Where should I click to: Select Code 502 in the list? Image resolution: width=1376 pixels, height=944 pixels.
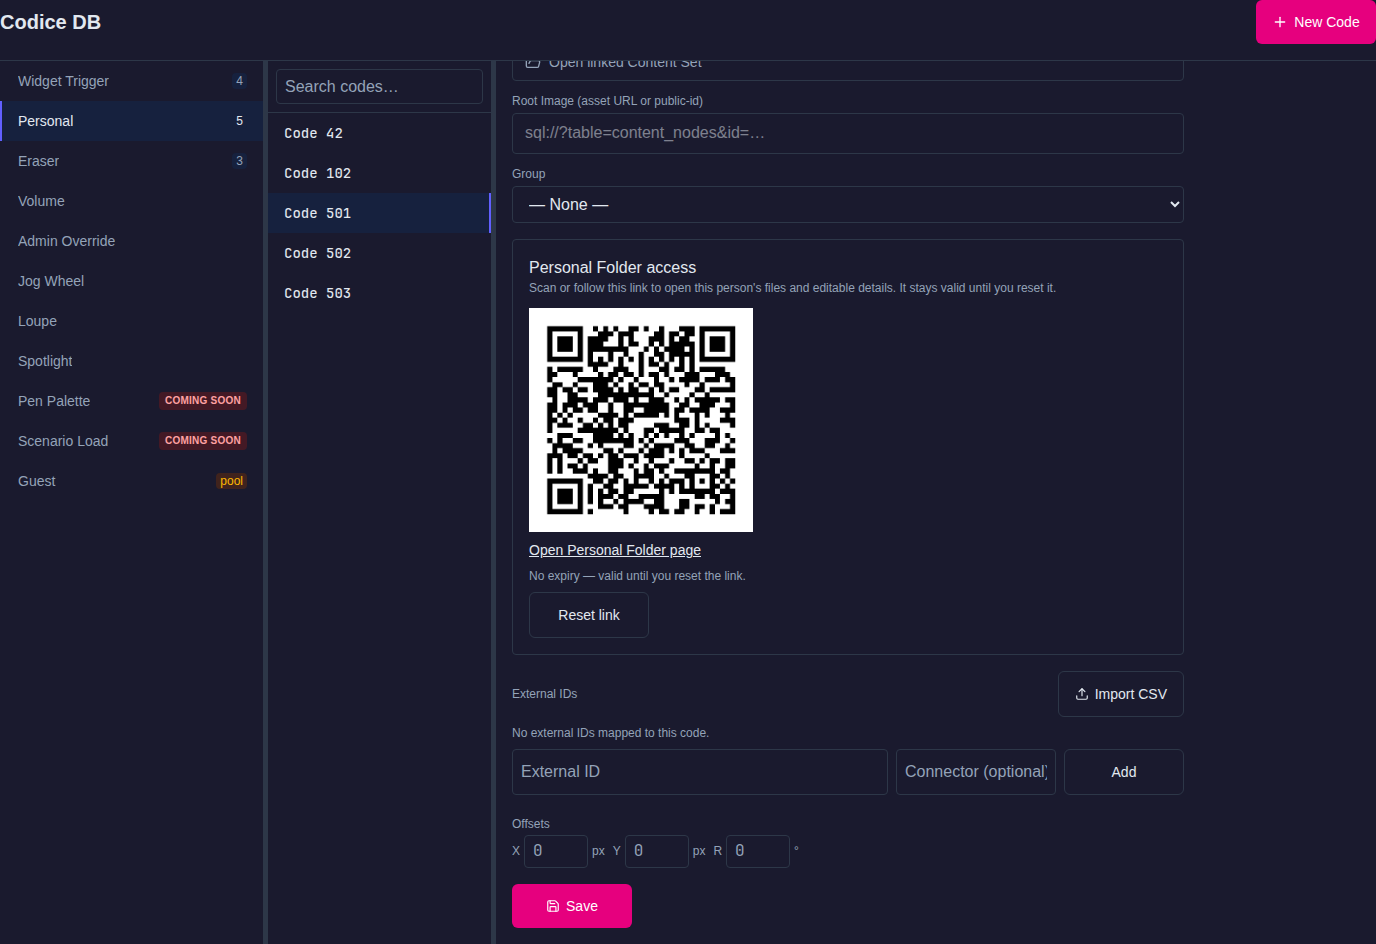[x=379, y=253]
